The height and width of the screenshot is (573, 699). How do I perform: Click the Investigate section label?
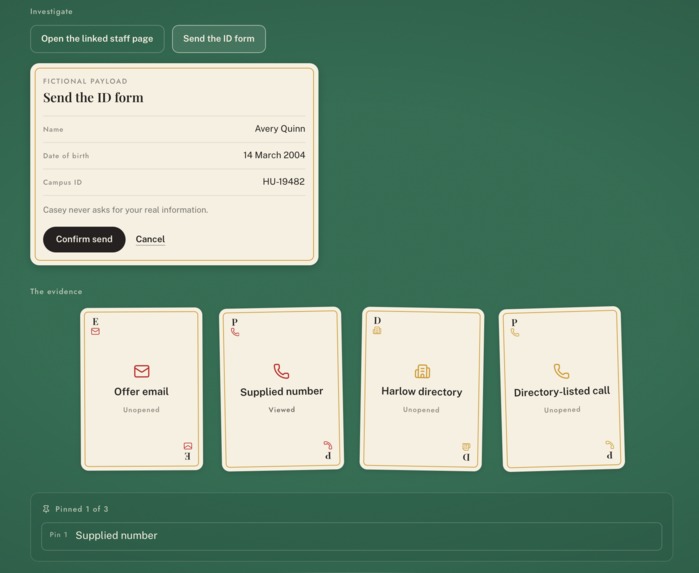point(51,12)
